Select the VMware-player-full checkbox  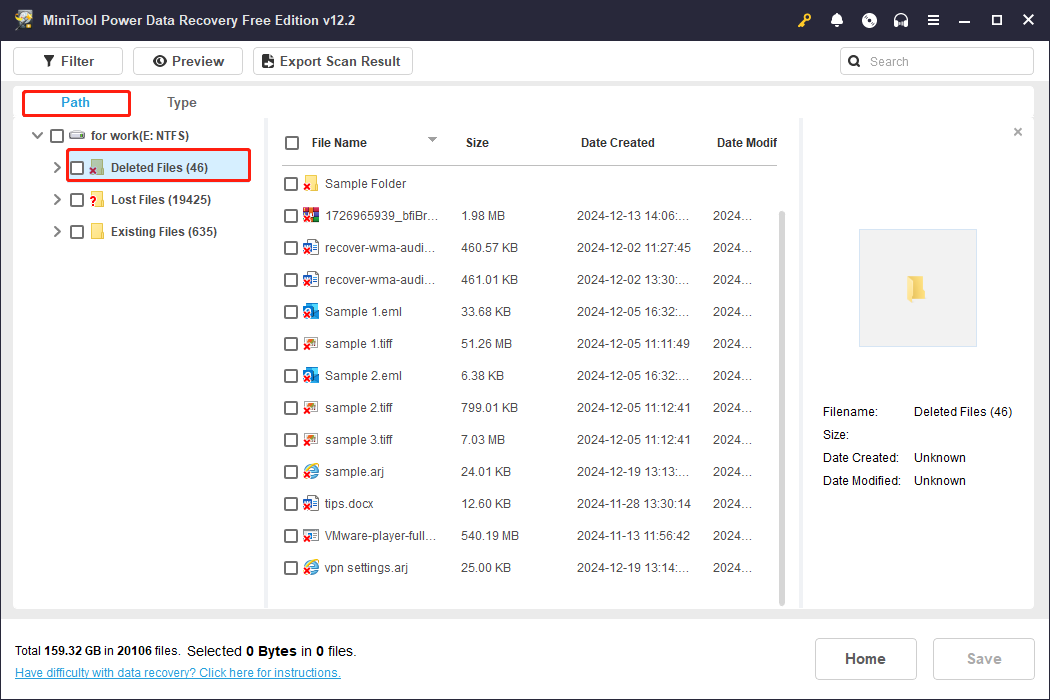click(291, 536)
